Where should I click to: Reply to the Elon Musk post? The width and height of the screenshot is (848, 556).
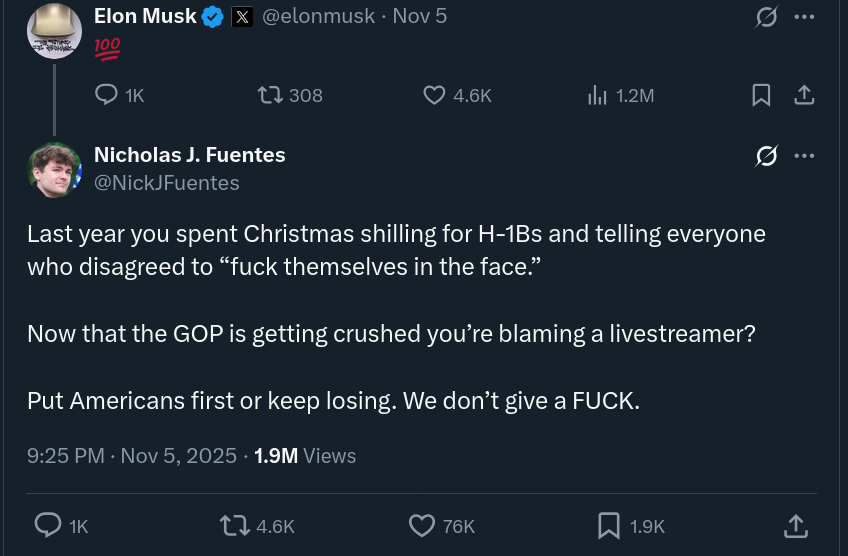[107, 95]
